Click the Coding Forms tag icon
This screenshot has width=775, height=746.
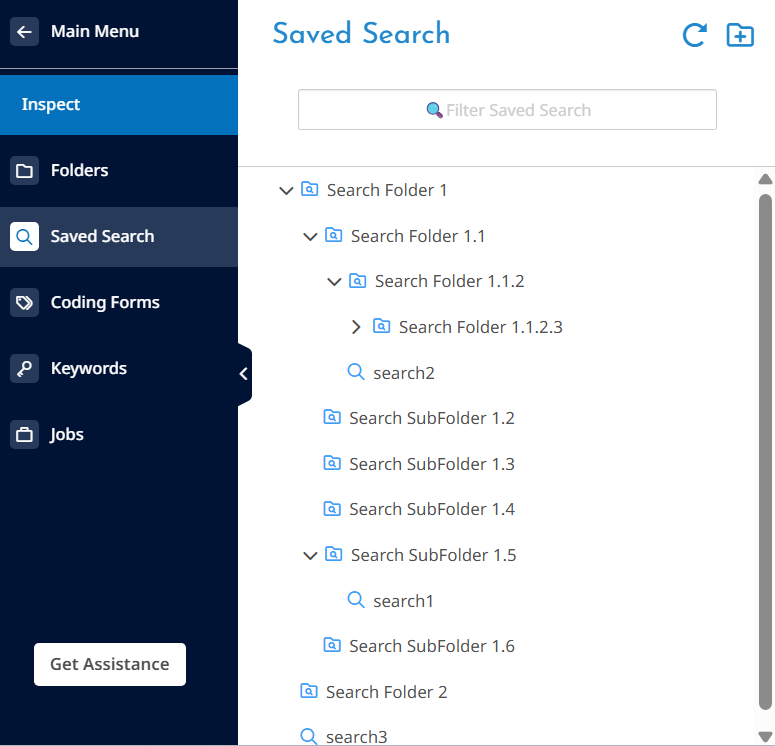pyautogui.click(x=24, y=303)
